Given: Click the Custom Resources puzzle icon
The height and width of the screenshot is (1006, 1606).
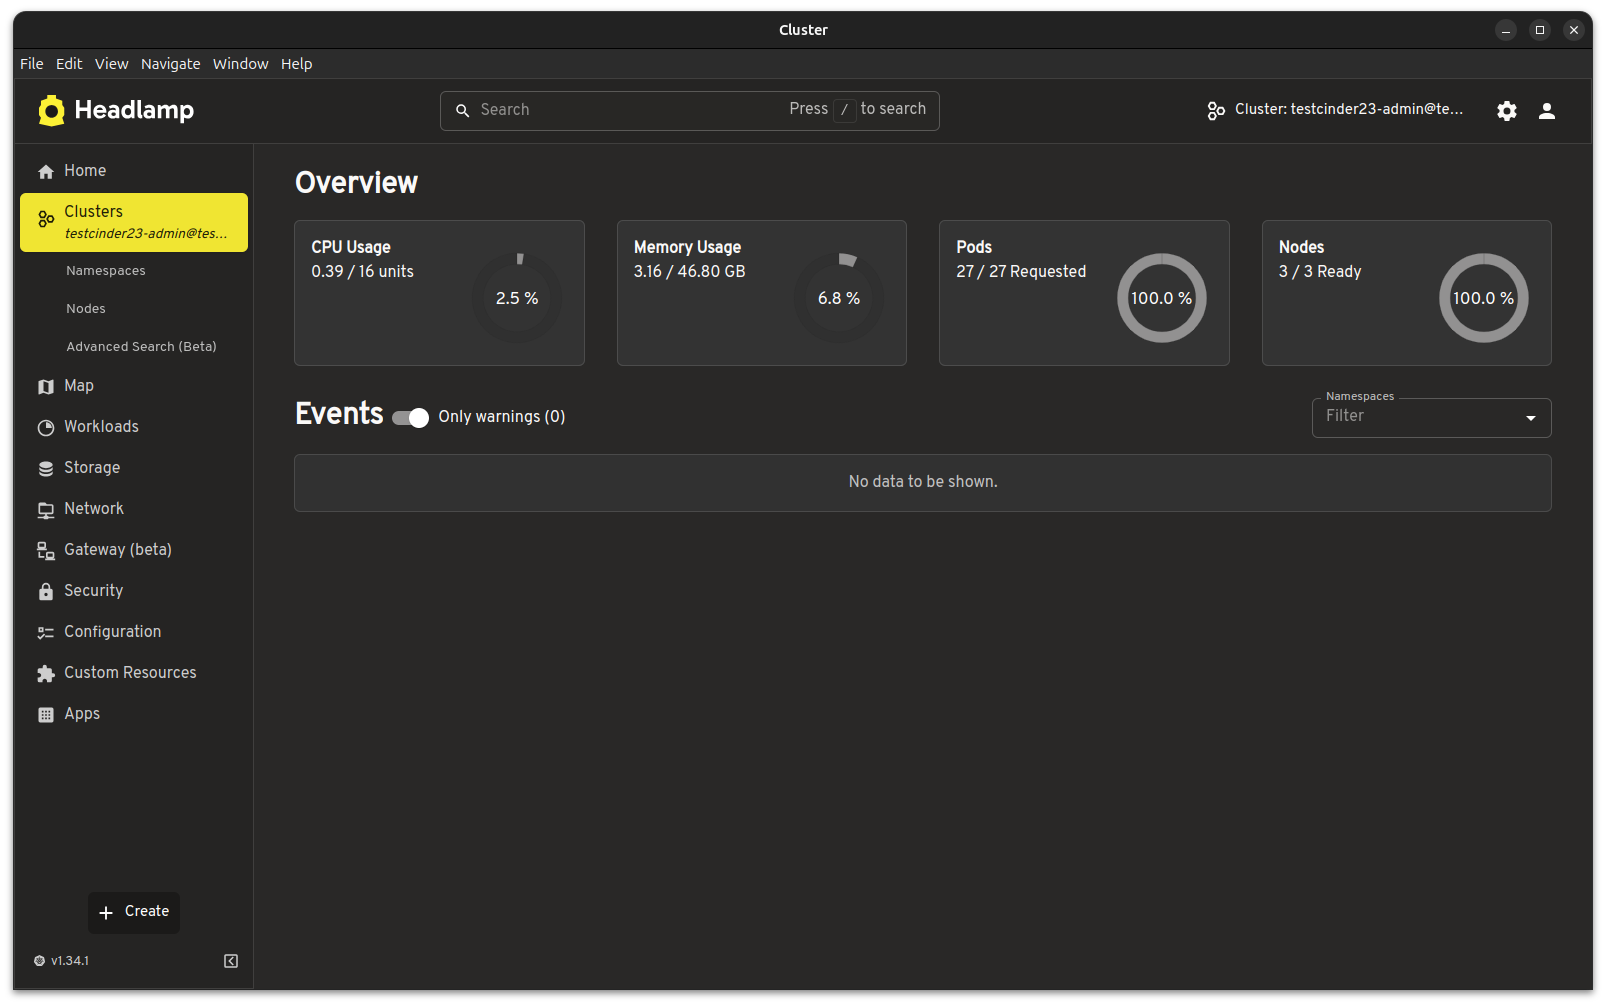Looking at the screenshot, I should point(46,674).
